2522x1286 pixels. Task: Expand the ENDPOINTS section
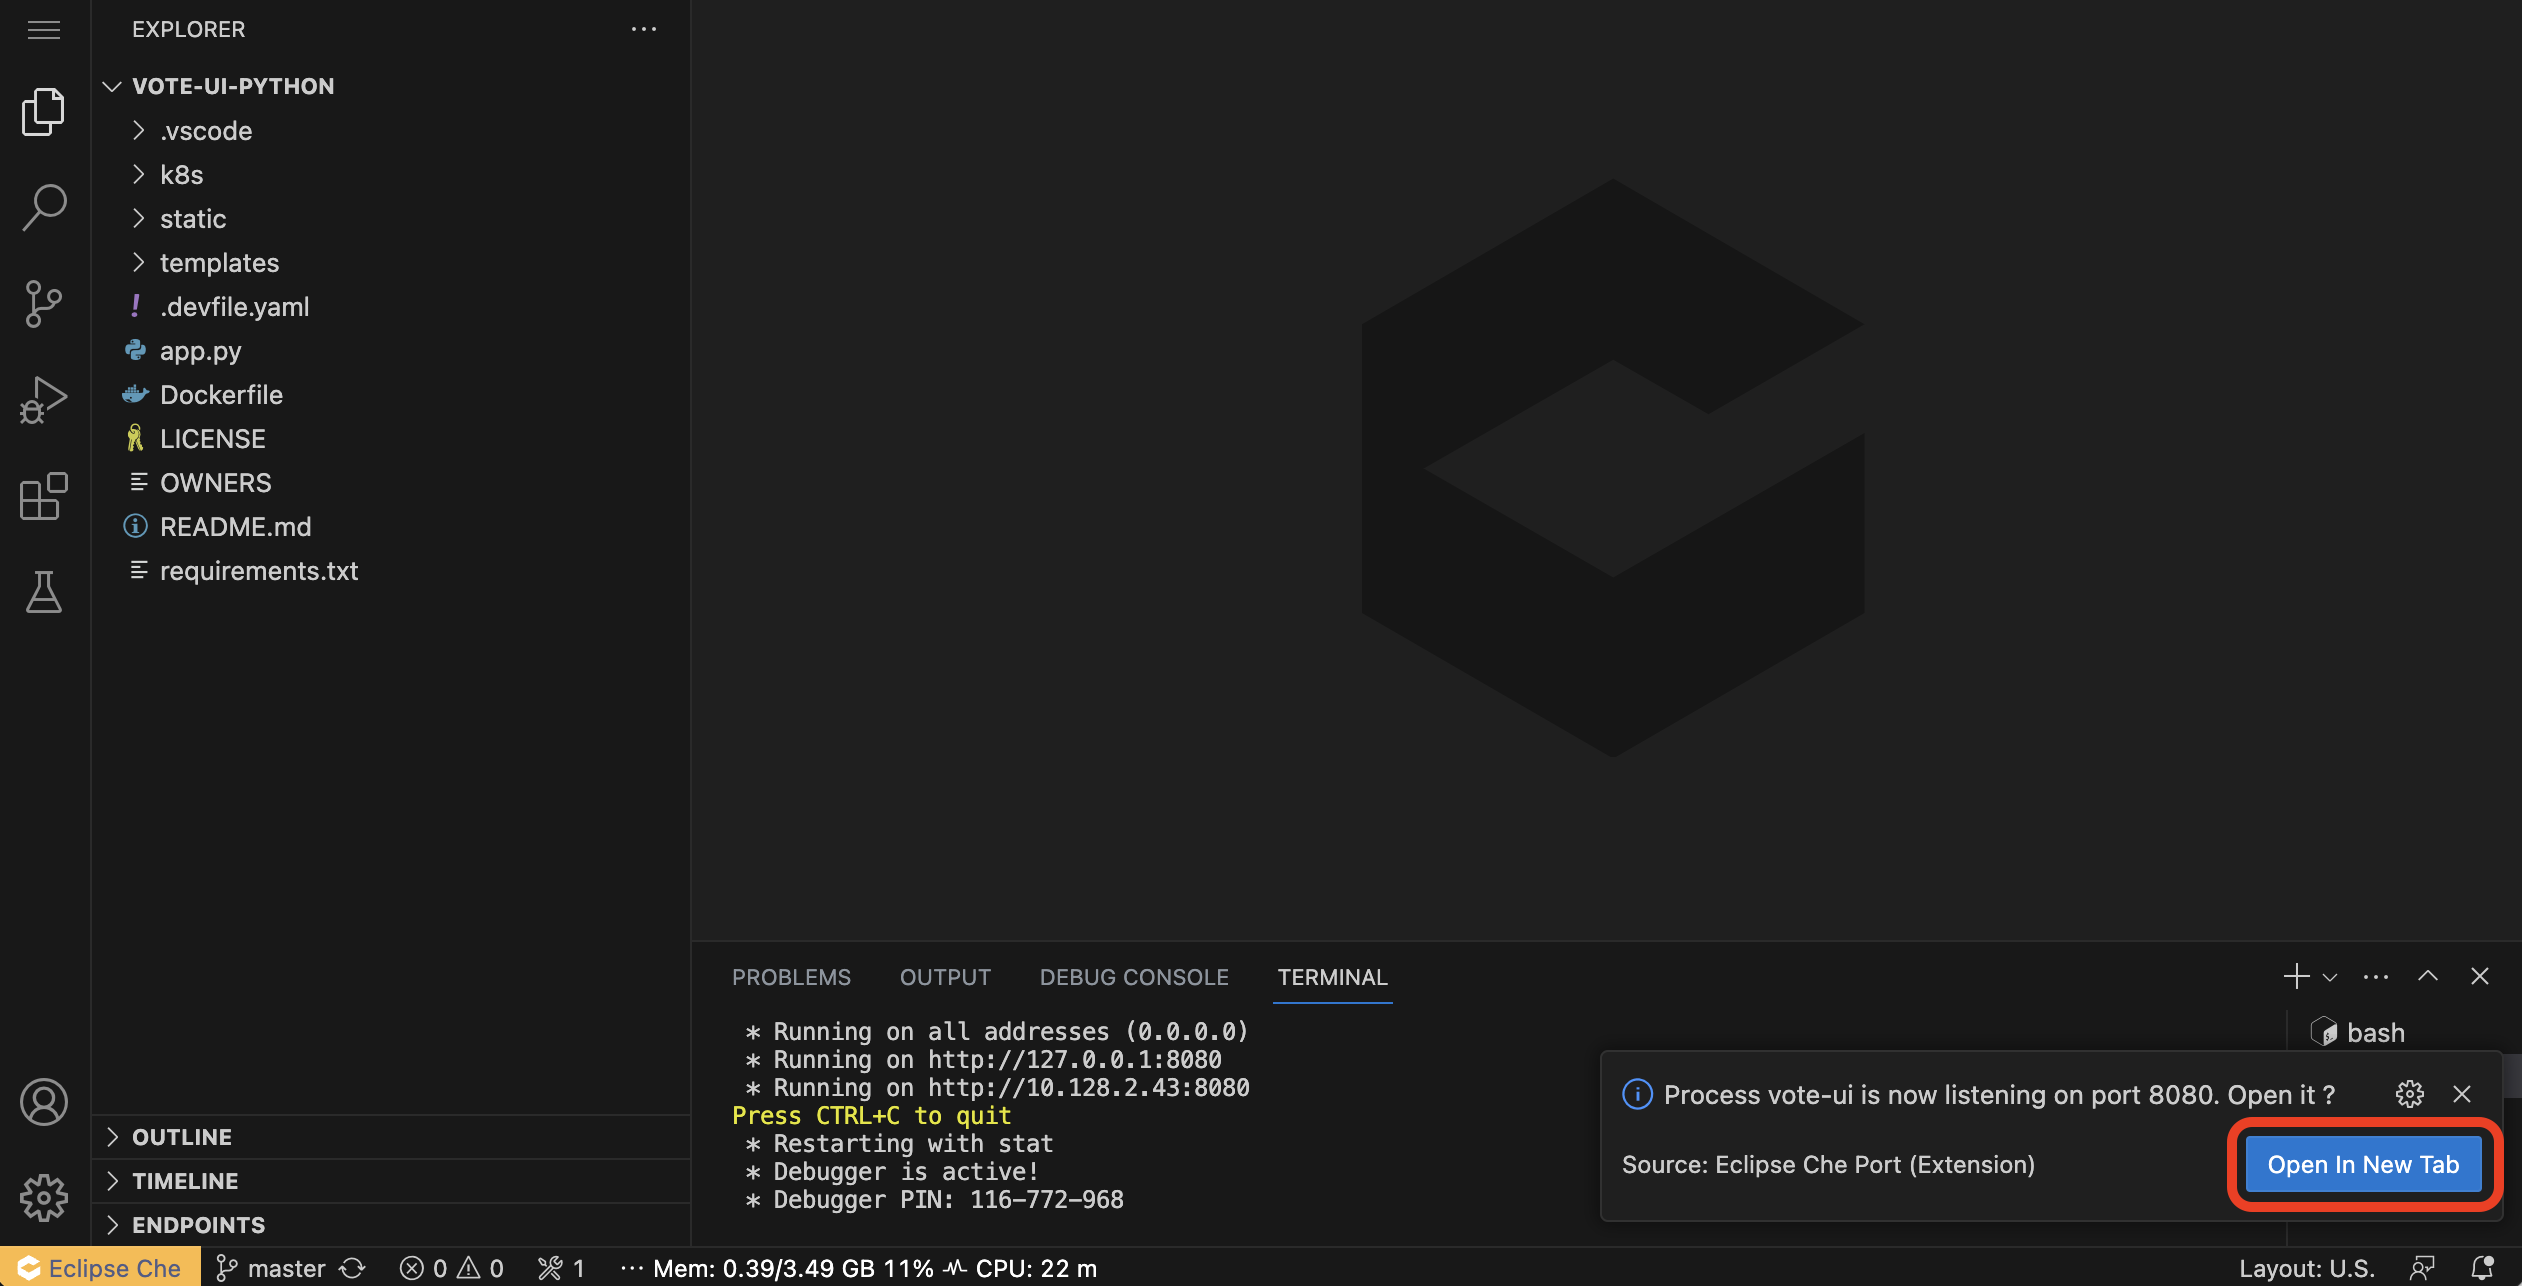click(391, 1225)
